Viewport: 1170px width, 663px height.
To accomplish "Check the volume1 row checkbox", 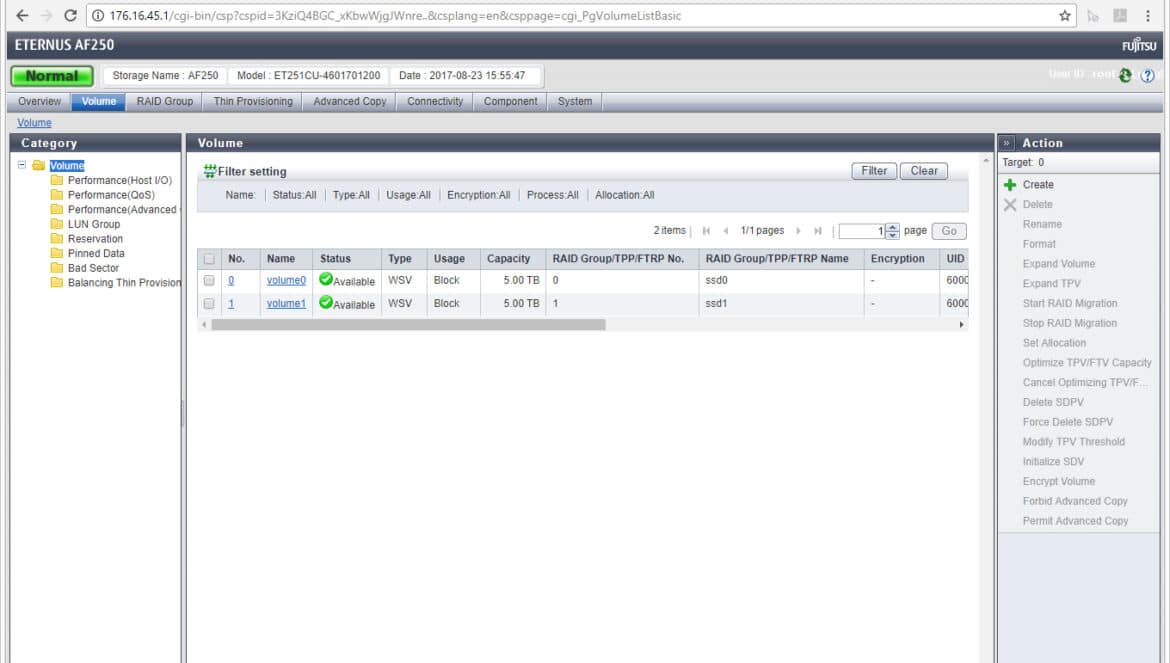I will [x=209, y=304].
